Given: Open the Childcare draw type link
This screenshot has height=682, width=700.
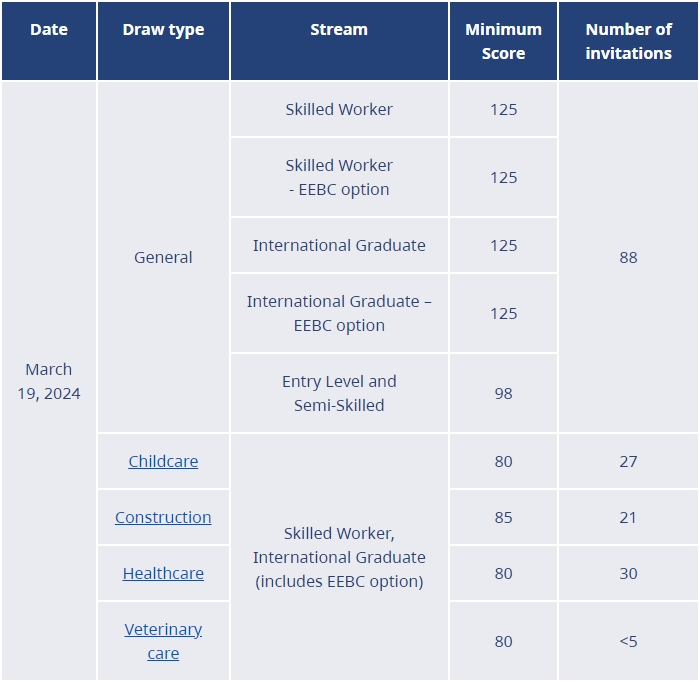Looking at the screenshot, I should point(163,461).
